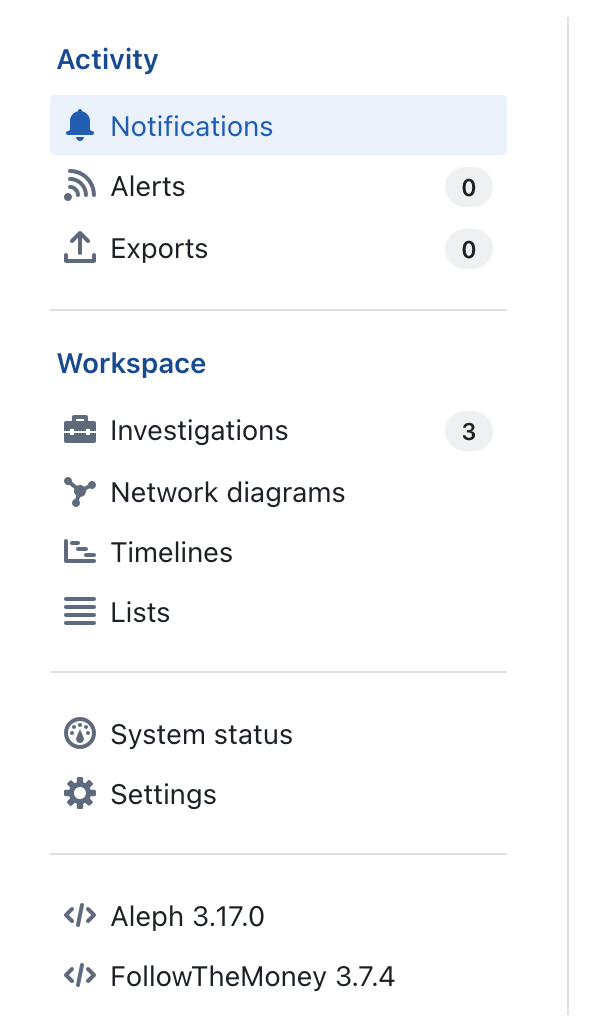Click the Exports upload icon
Screen dimensions: 592x1032
point(80,247)
